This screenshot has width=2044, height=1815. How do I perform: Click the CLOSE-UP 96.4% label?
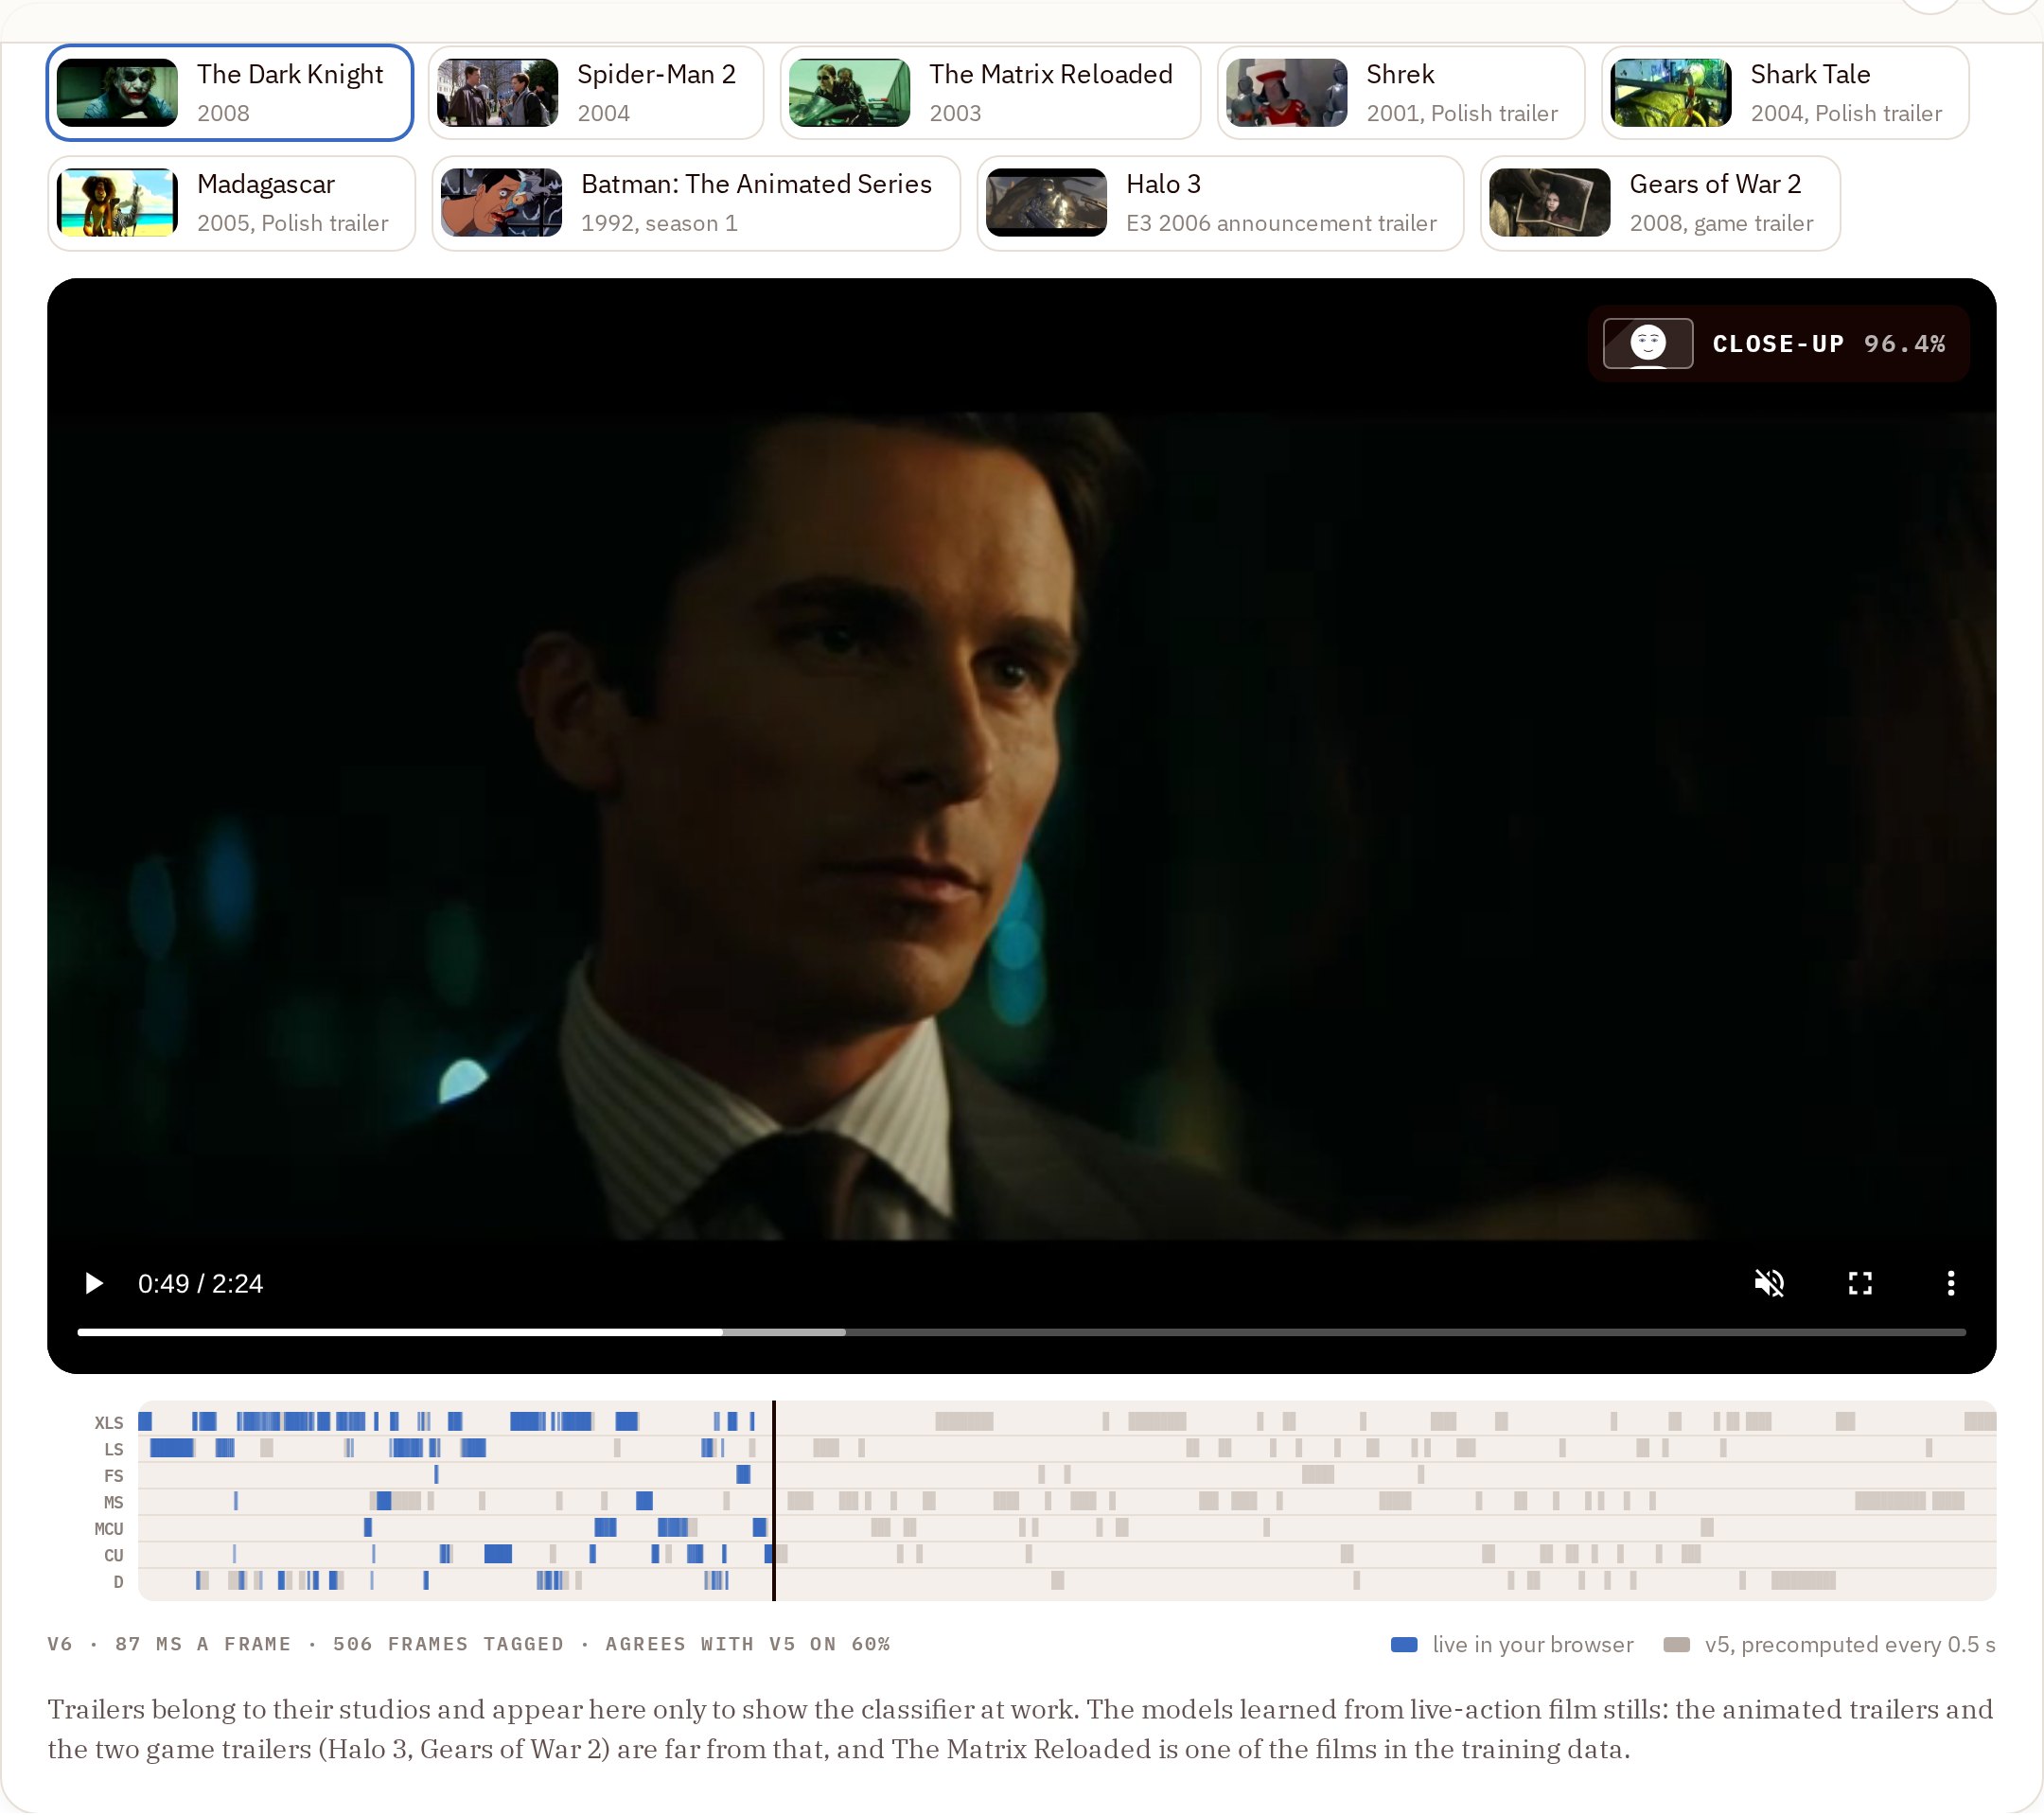tap(1829, 345)
